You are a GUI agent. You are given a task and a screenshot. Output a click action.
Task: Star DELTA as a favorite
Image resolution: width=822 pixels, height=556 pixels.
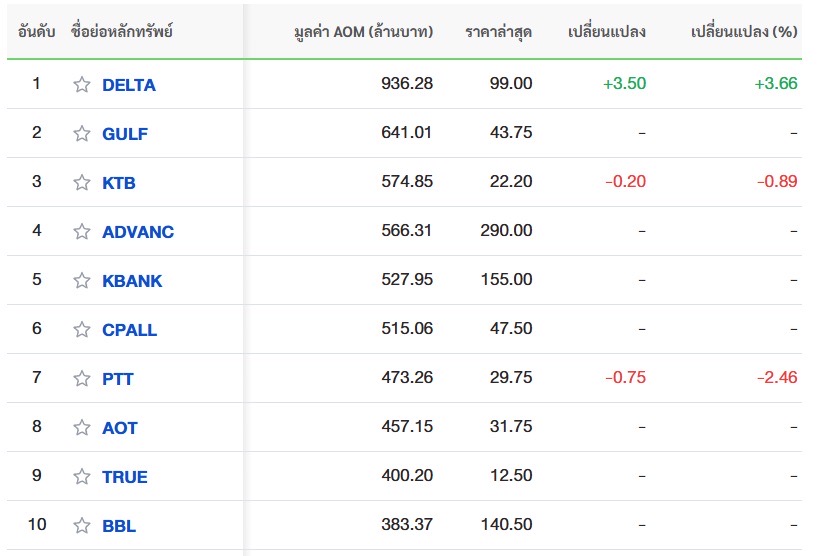[81, 84]
